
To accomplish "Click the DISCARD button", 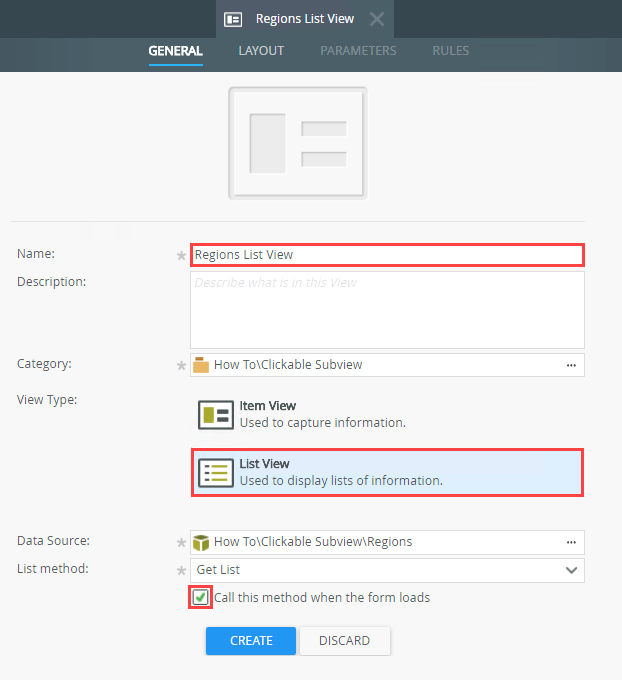I will pyautogui.click(x=344, y=641).
